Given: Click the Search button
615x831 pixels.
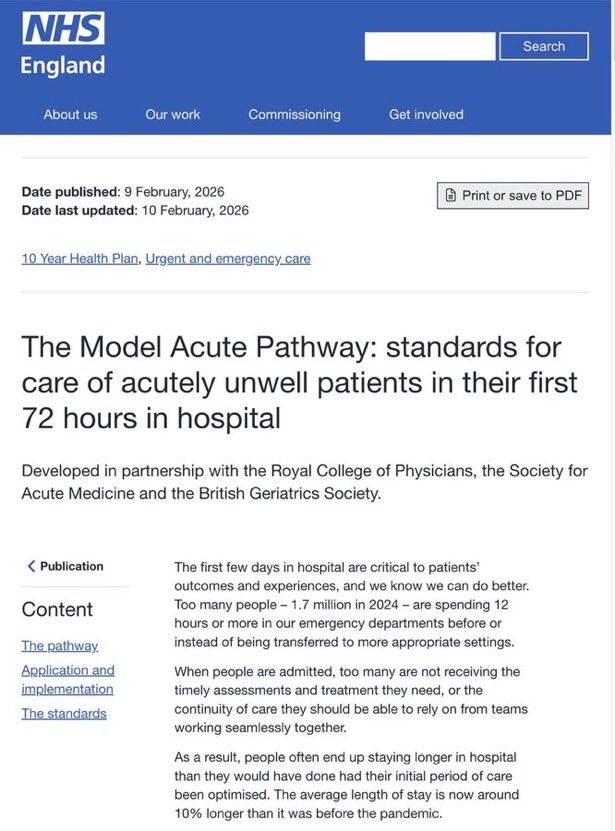Looking at the screenshot, I should (x=544, y=46).
